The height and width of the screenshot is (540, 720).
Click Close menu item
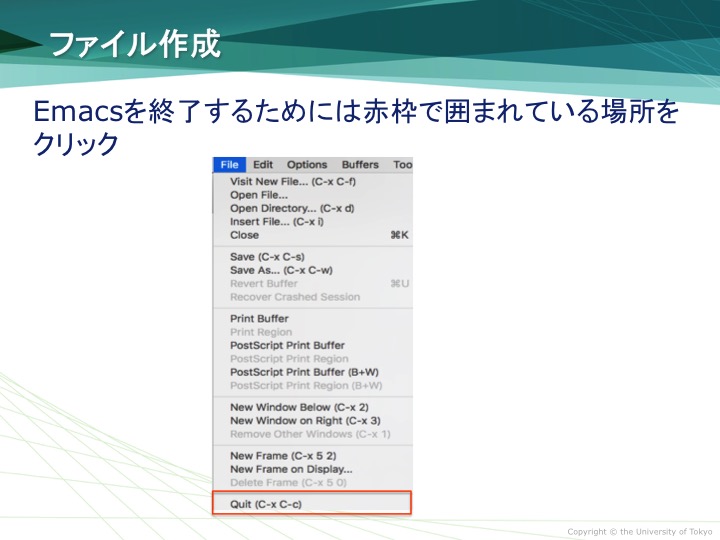[313, 235]
